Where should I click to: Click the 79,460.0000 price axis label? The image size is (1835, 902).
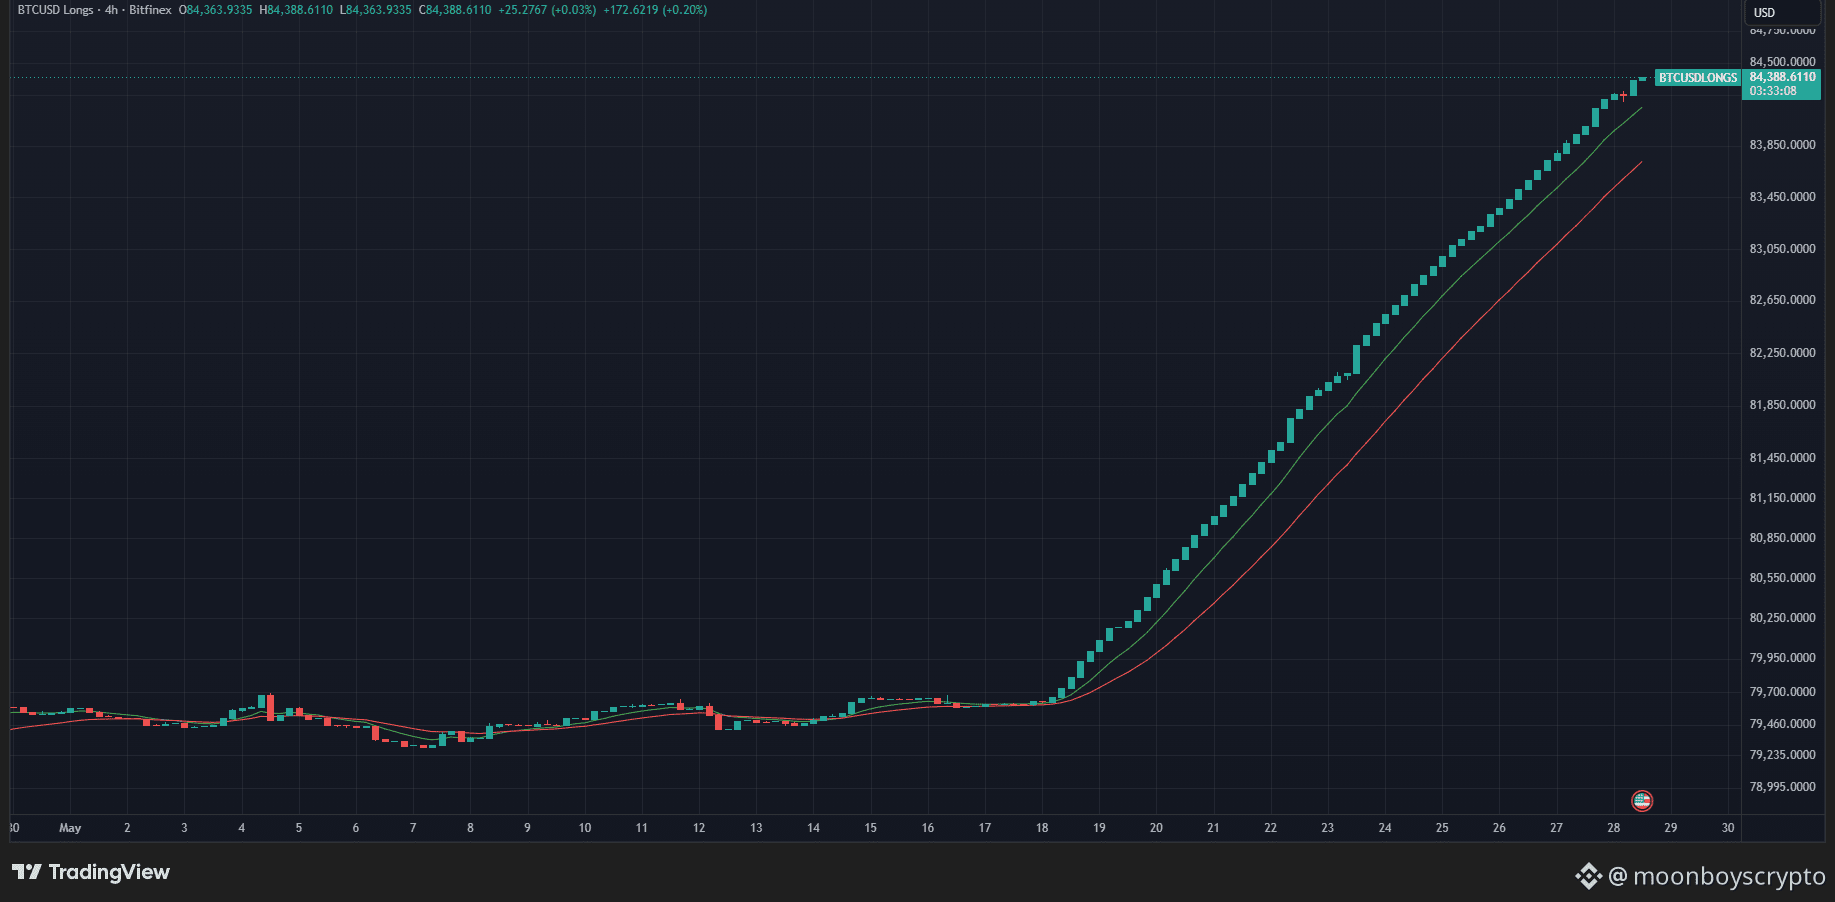tap(1783, 724)
